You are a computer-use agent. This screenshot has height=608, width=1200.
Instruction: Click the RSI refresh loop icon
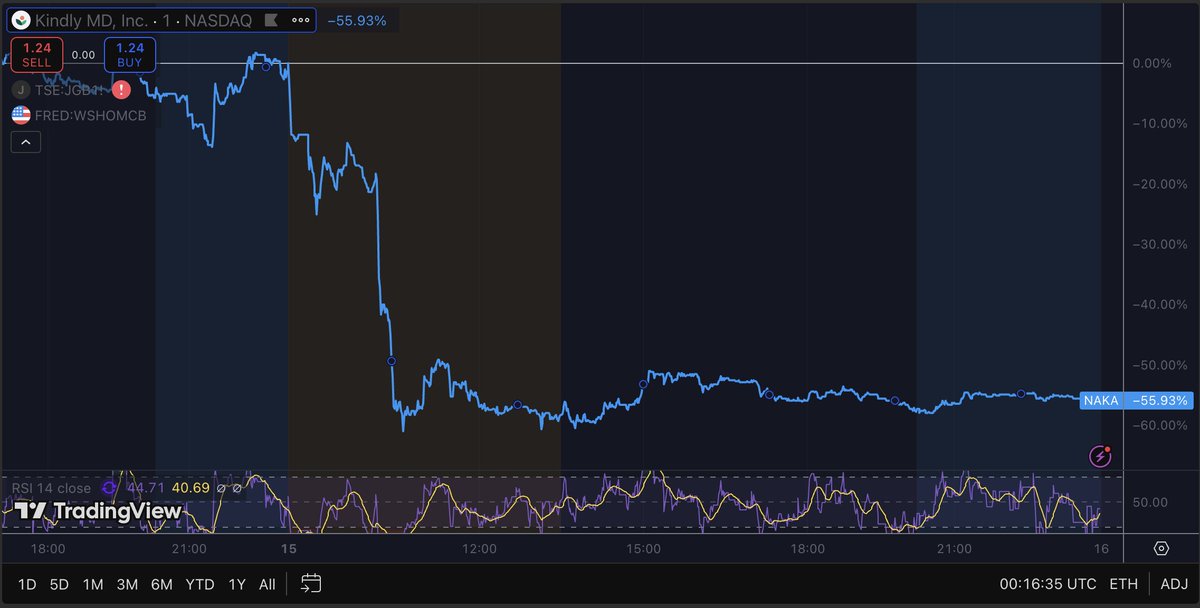110,488
